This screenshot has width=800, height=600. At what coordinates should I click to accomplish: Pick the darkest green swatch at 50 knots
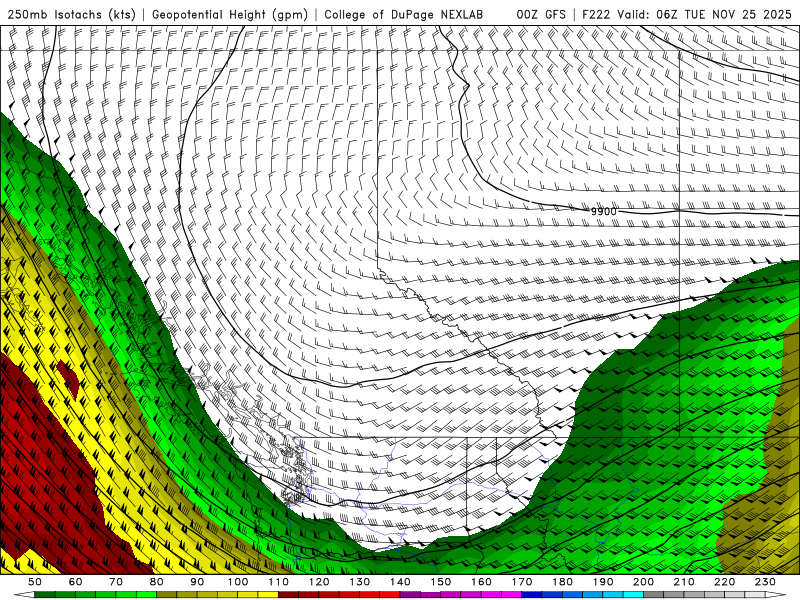(44, 595)
